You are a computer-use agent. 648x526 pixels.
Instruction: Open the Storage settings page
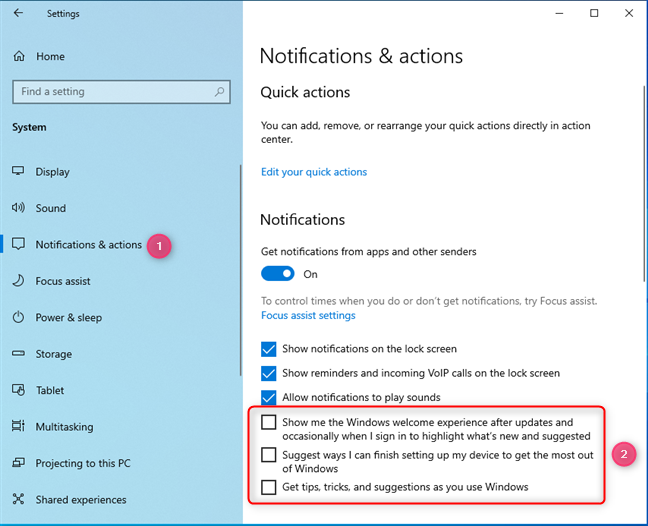coord(54,354)
